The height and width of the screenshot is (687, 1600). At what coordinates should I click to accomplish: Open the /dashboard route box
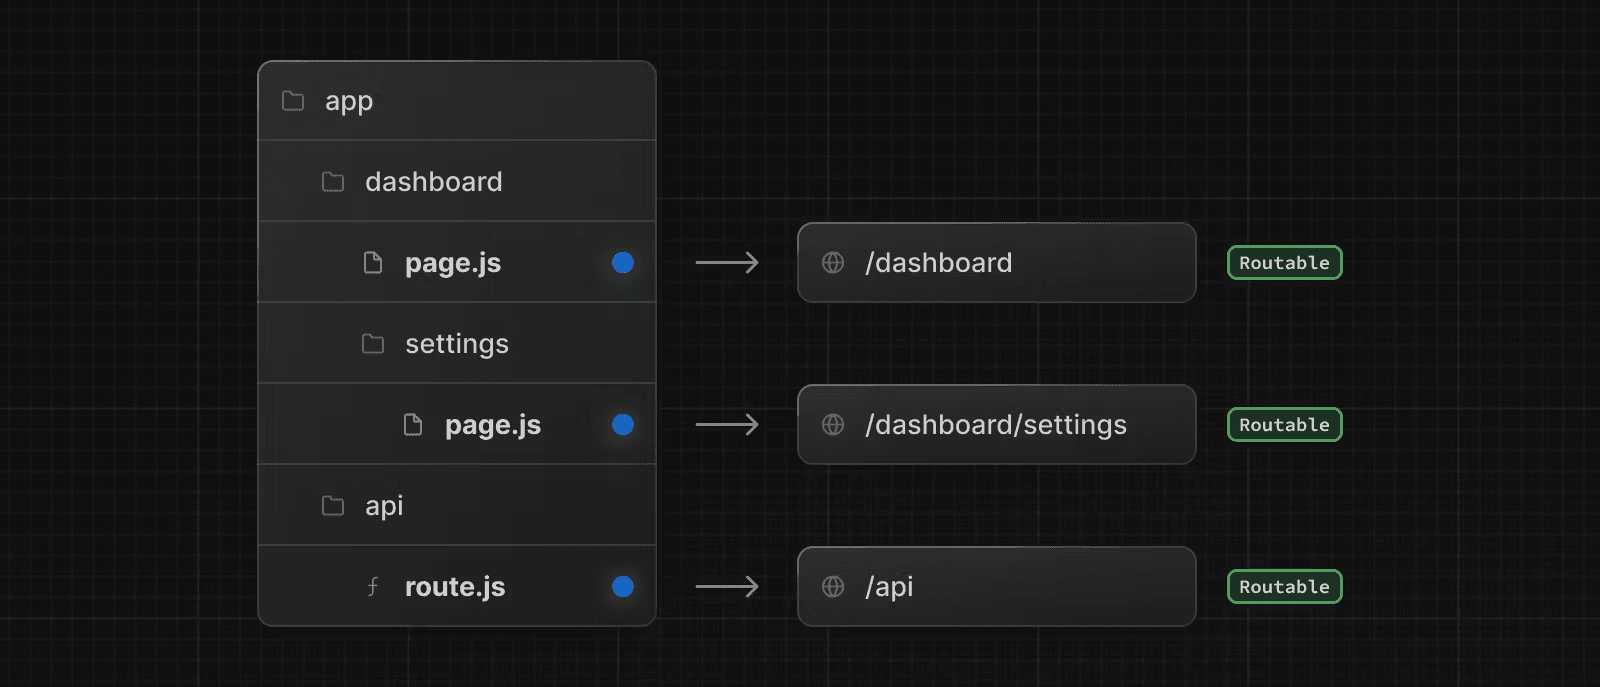coord(996,263)
